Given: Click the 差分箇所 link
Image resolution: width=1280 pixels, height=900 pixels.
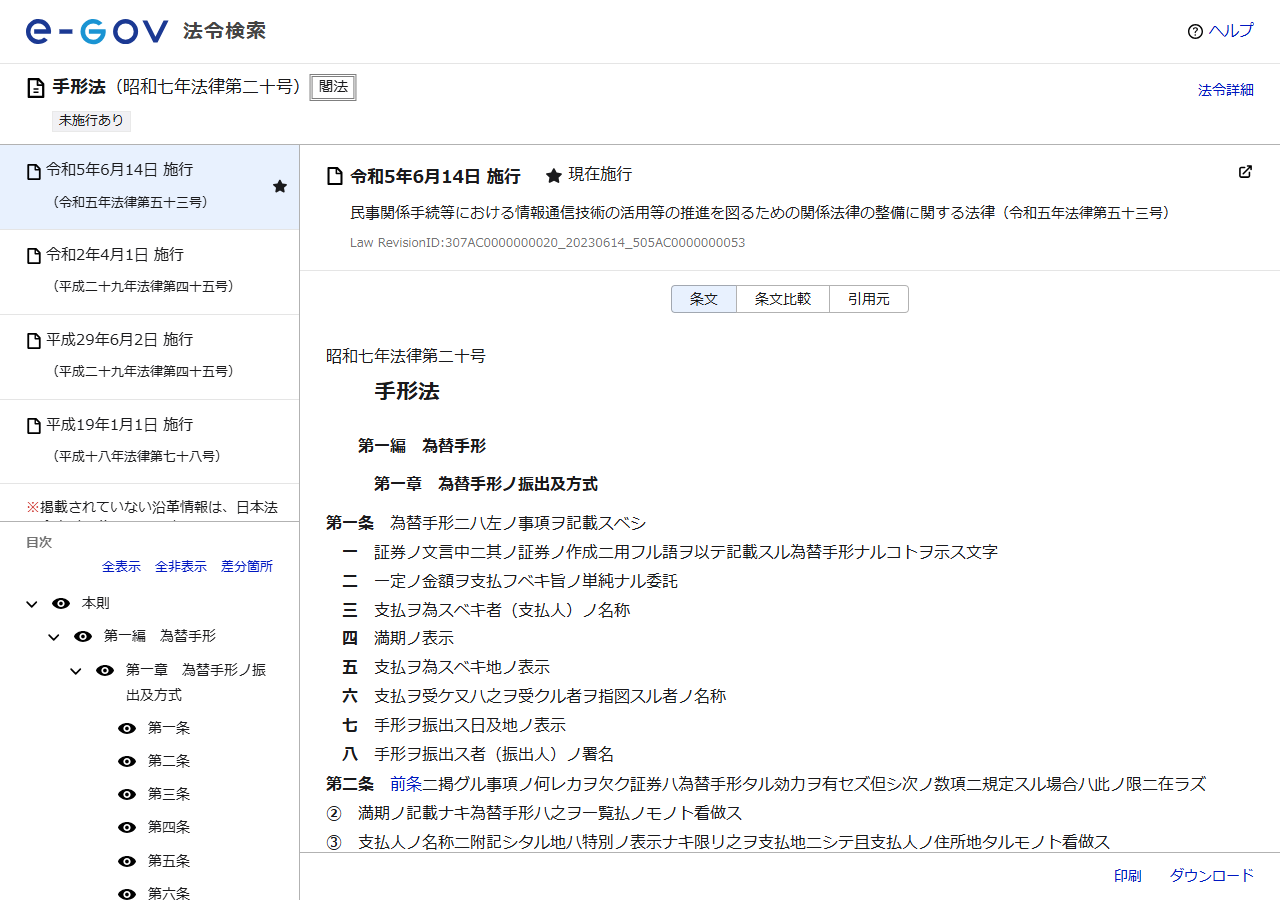Looking at the screenshot, I should pos(247,566).
